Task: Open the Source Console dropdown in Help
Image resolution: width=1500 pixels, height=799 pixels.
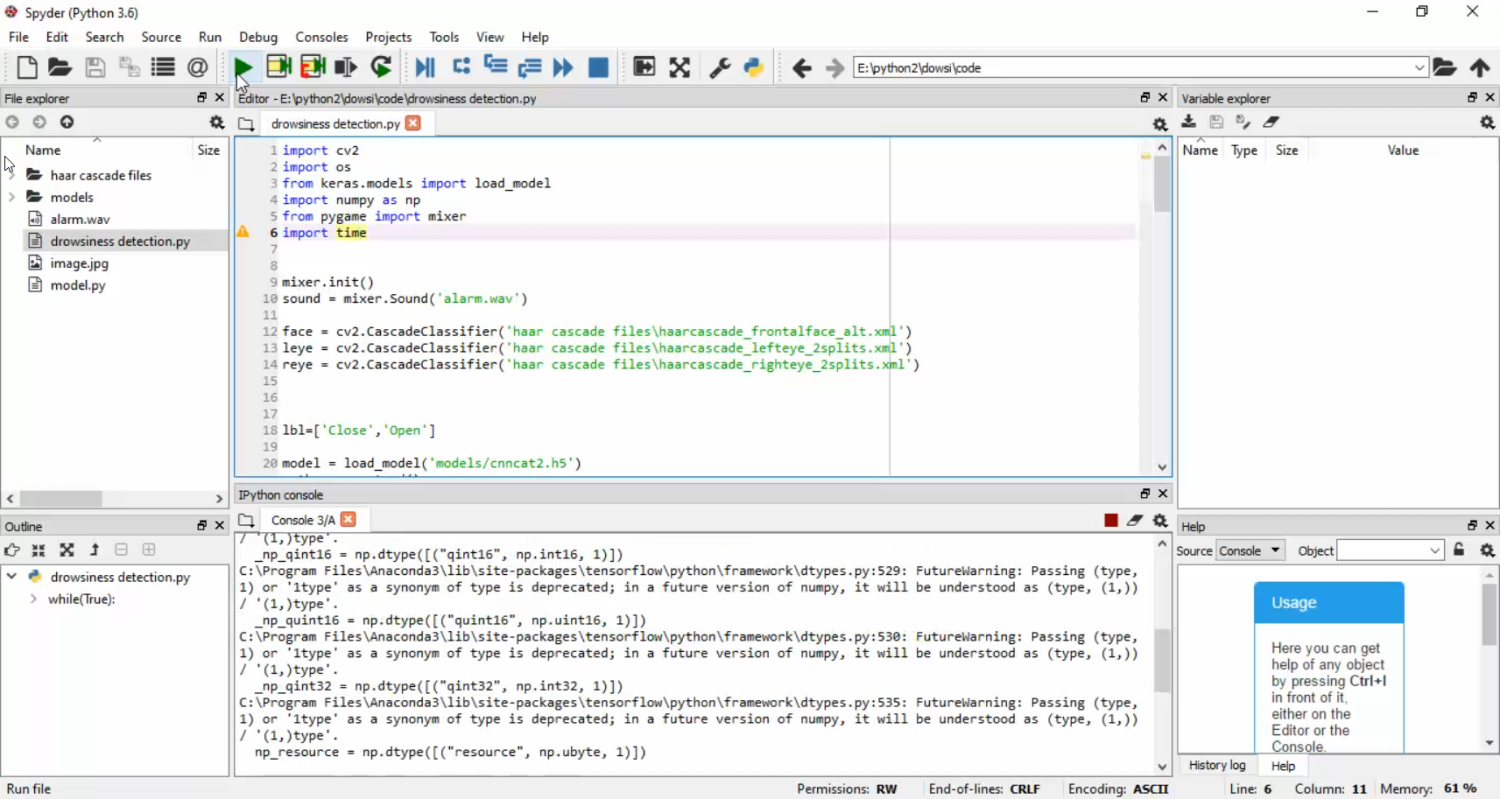Action: 1250,551
